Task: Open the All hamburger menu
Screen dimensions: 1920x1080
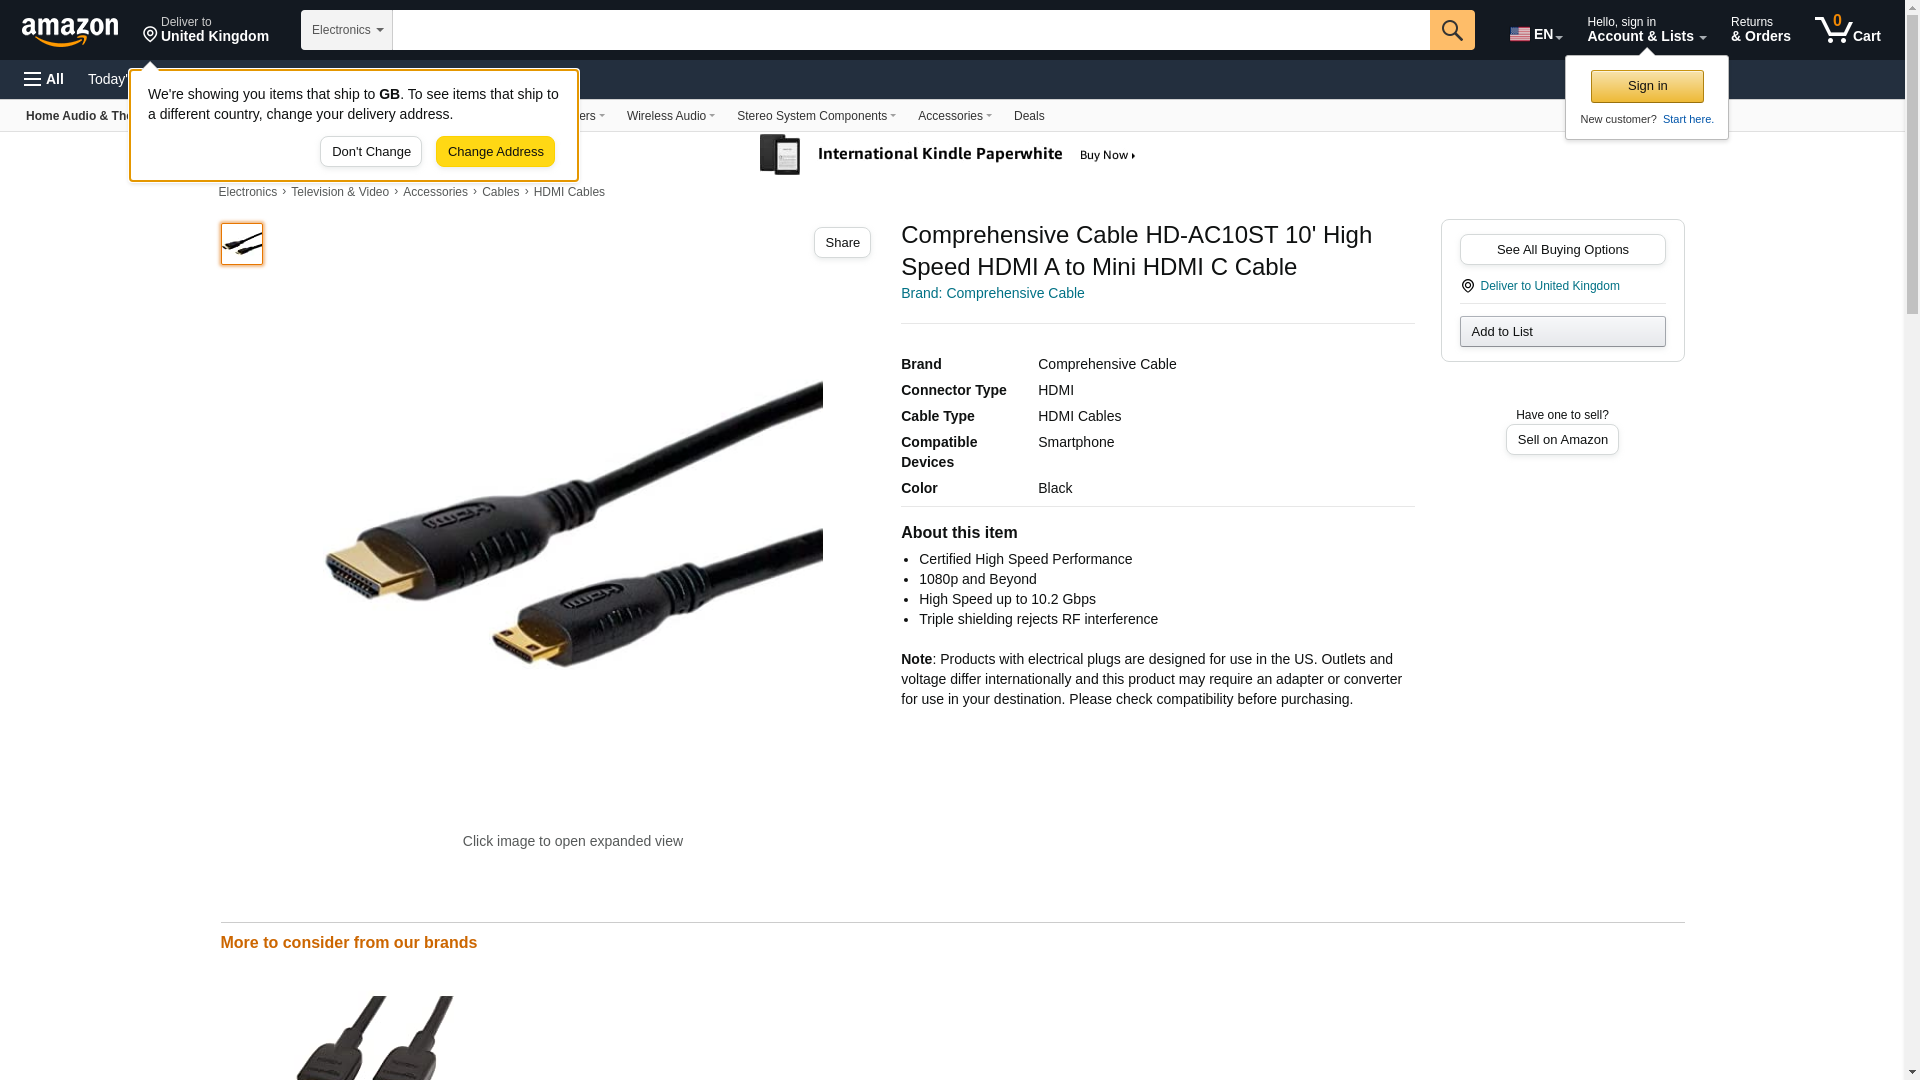Action: coord(44,79)
